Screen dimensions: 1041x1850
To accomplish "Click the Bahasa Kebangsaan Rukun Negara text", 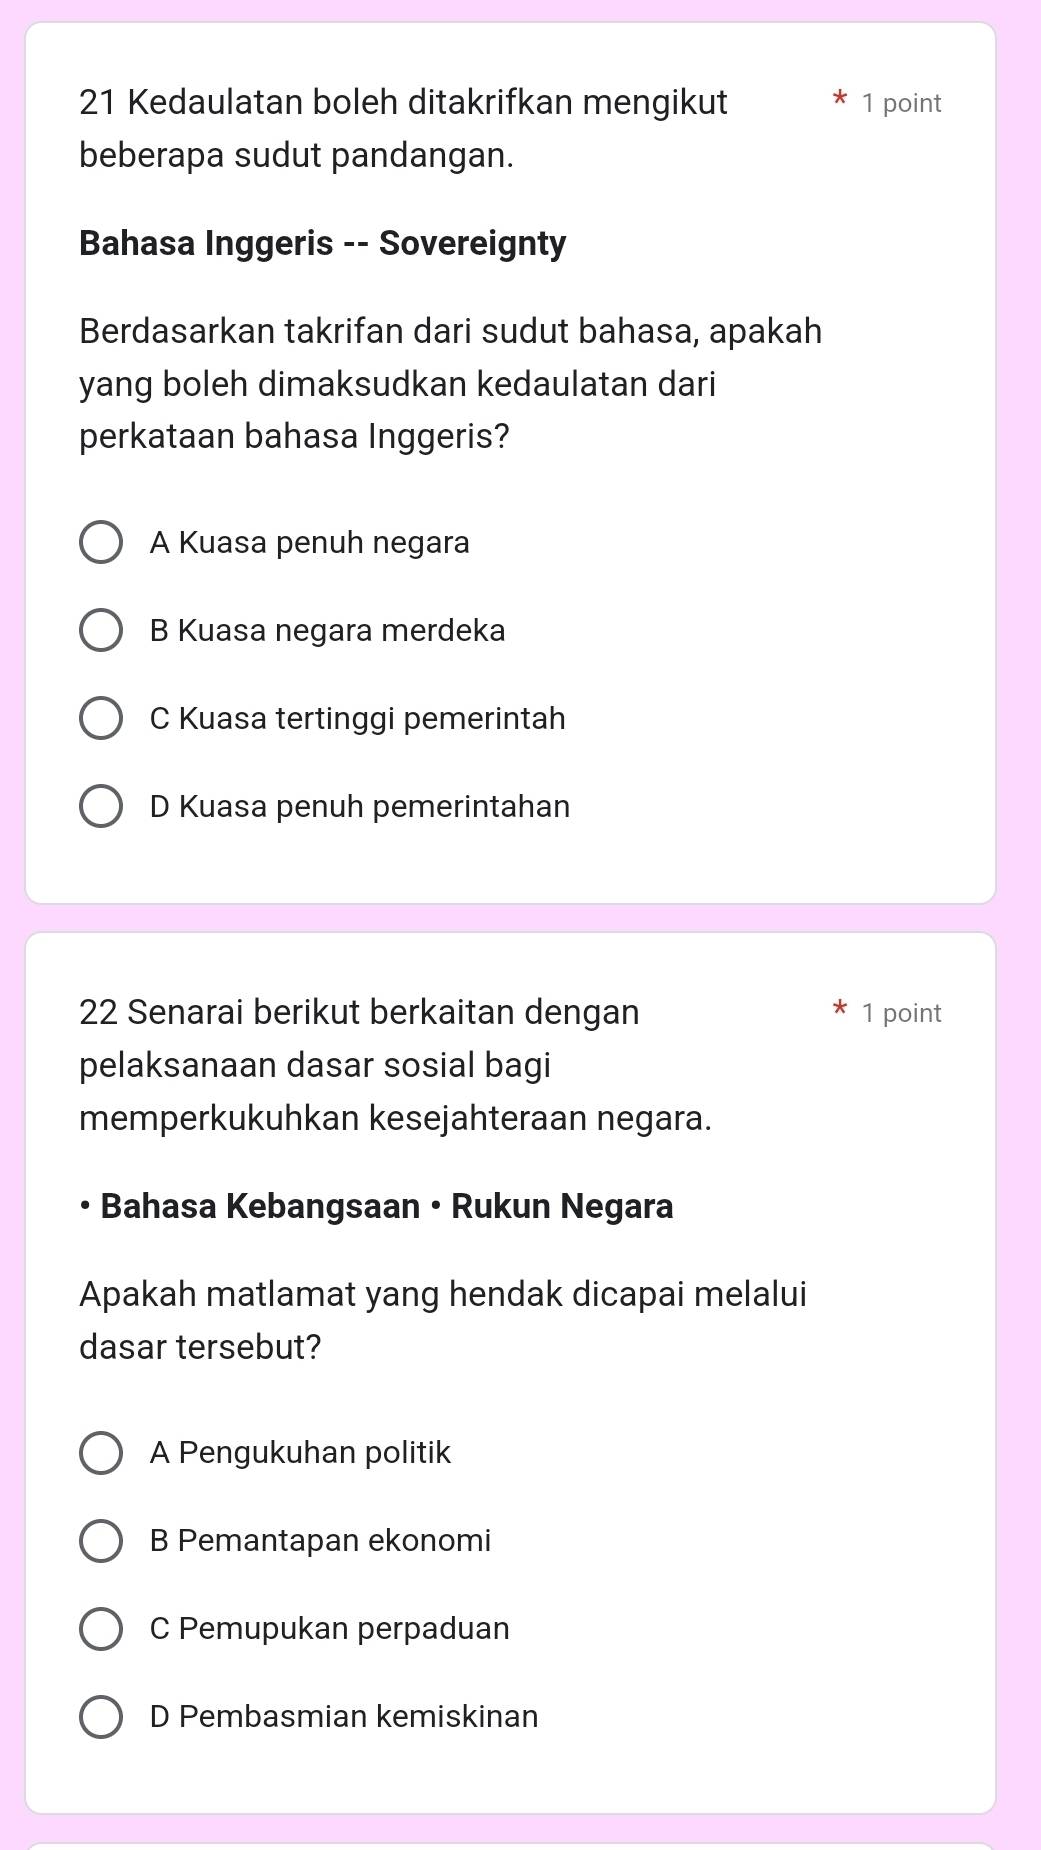I will (376, 1205).
